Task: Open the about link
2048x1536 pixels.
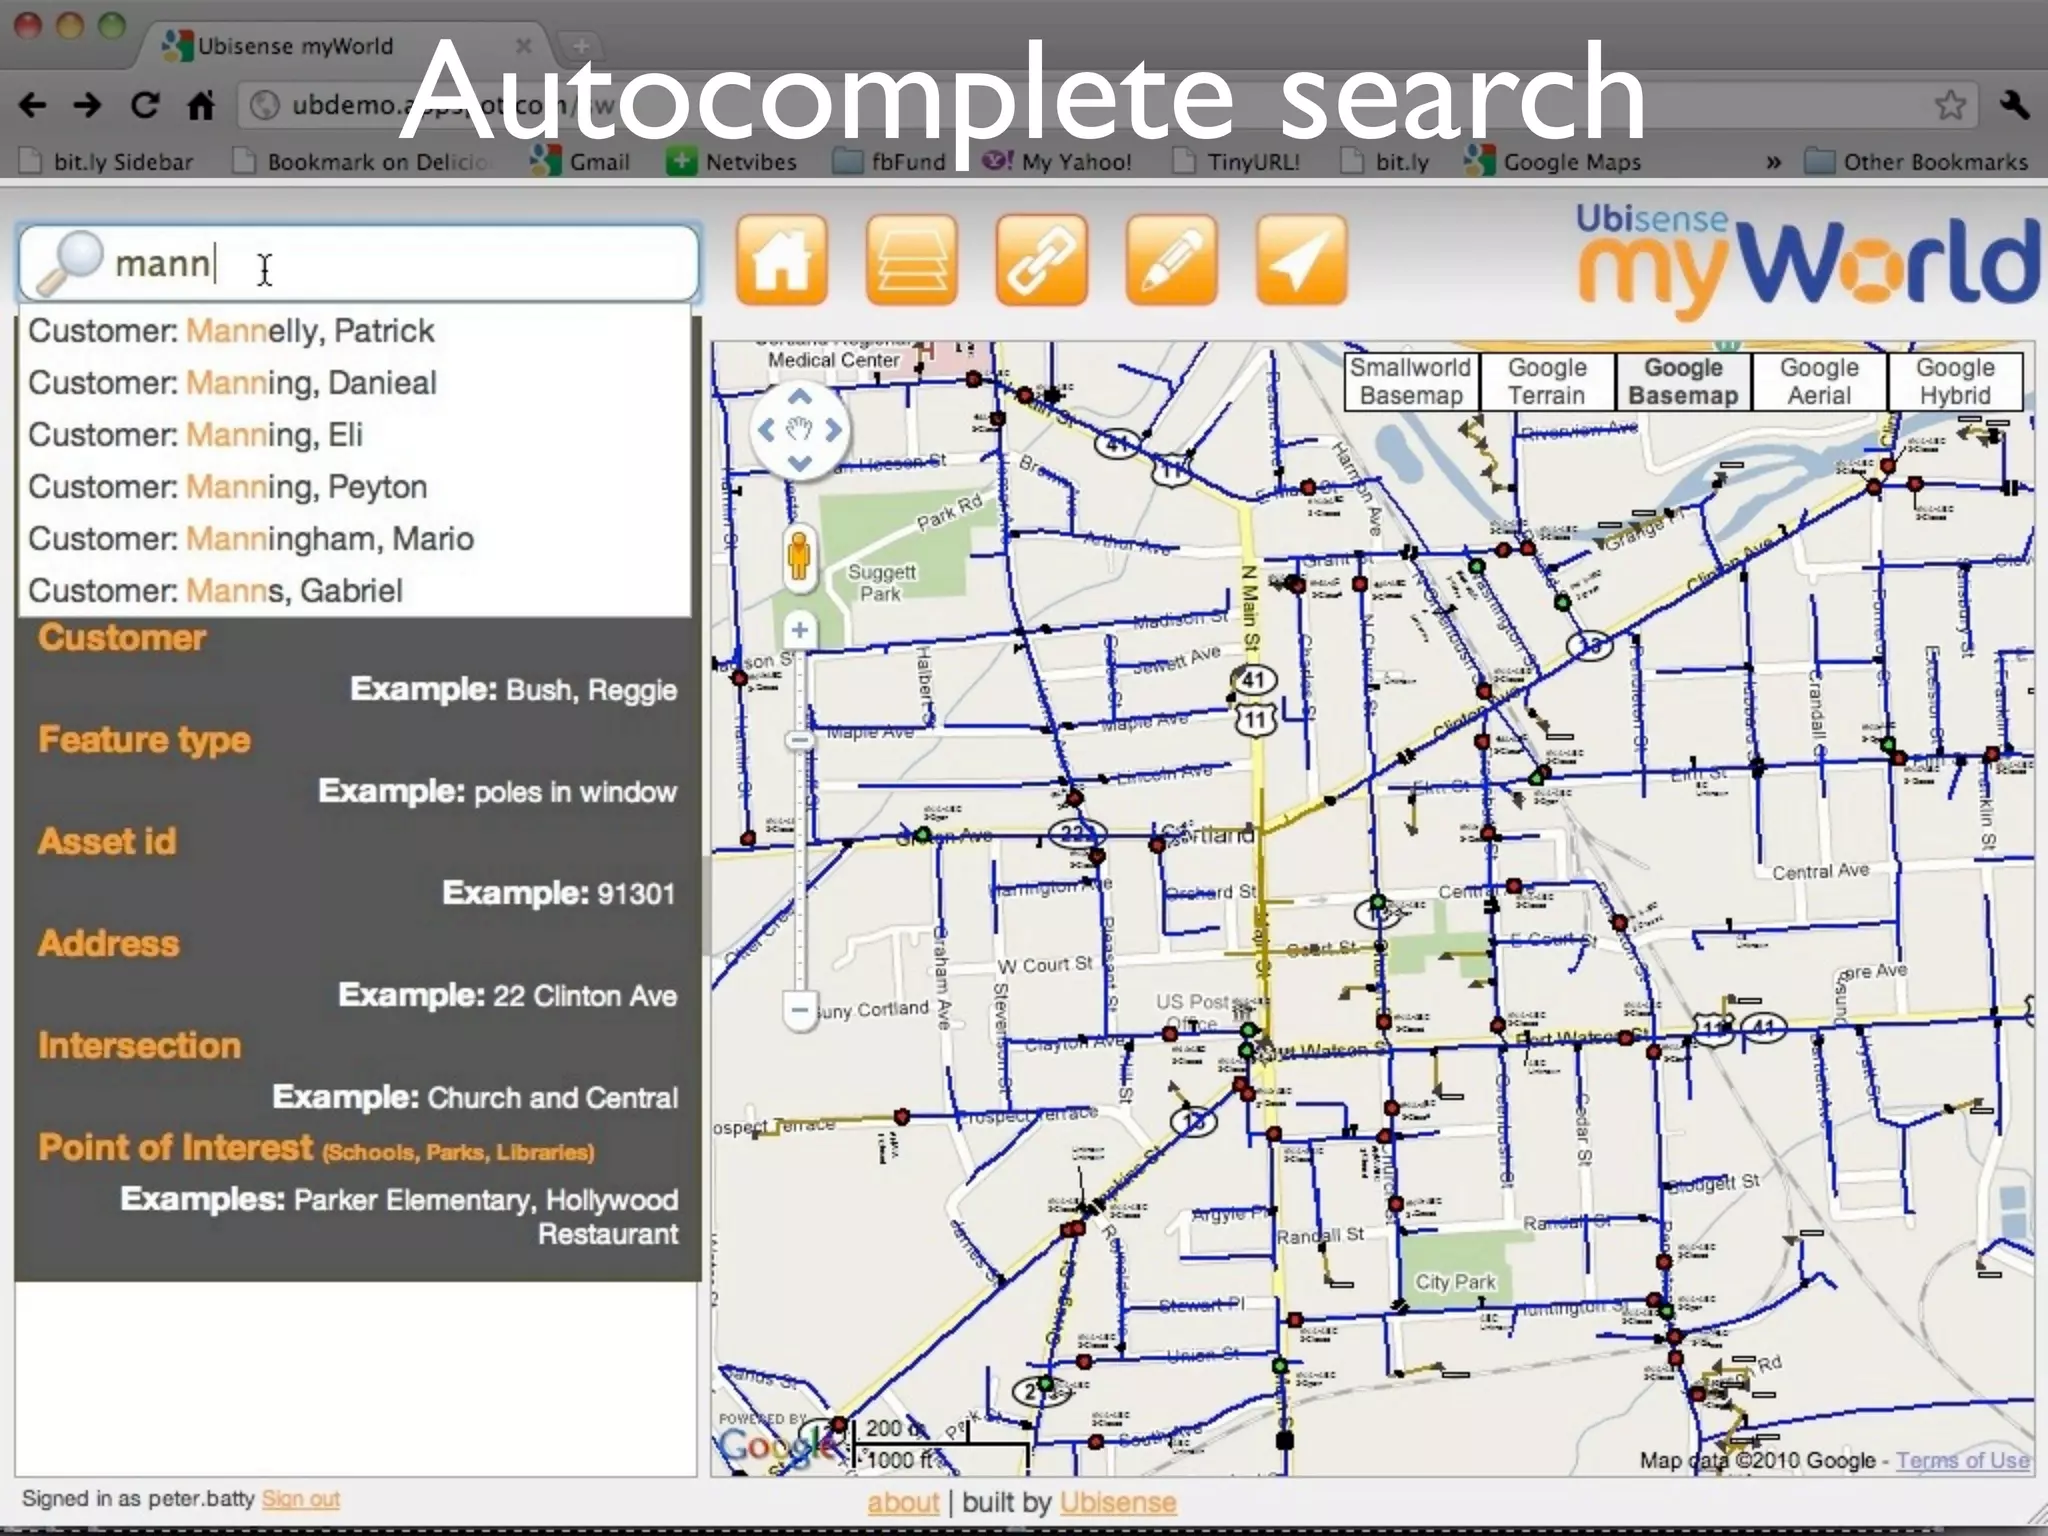Action: coord(903,1502)
